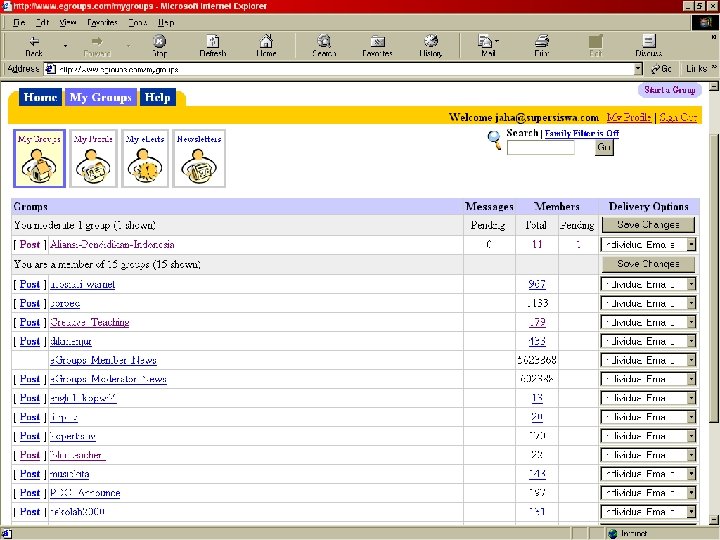Open the Search toolbar icon
The image size is (720, 540).
[324, 46]
